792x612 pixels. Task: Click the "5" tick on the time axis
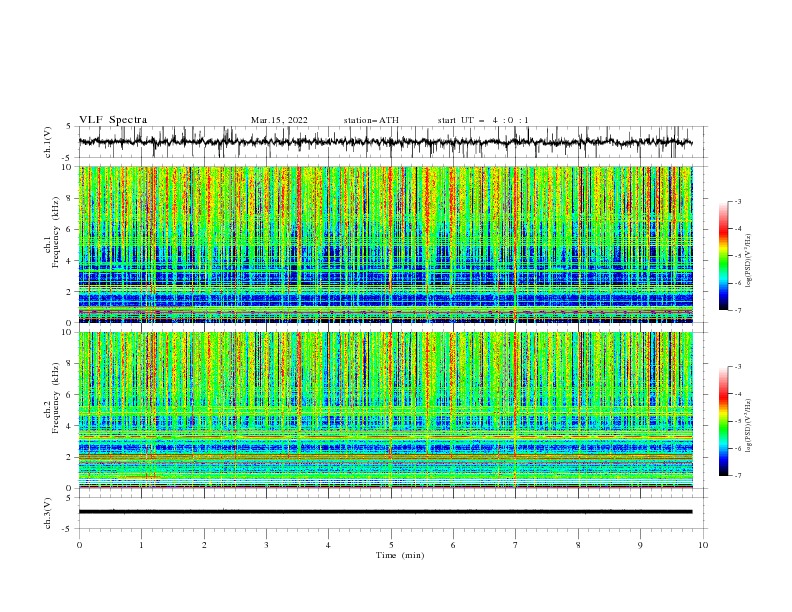[x=391, y=545]
